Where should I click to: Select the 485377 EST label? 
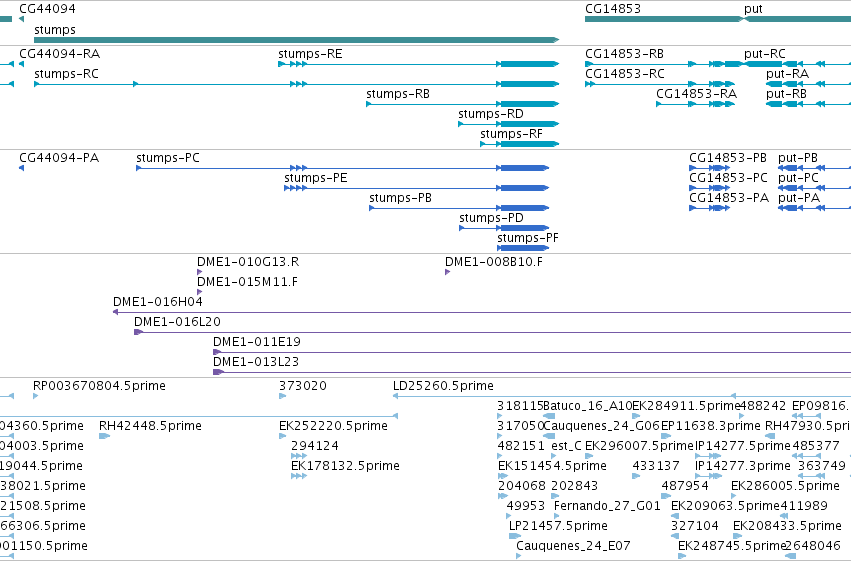[816, 446]
